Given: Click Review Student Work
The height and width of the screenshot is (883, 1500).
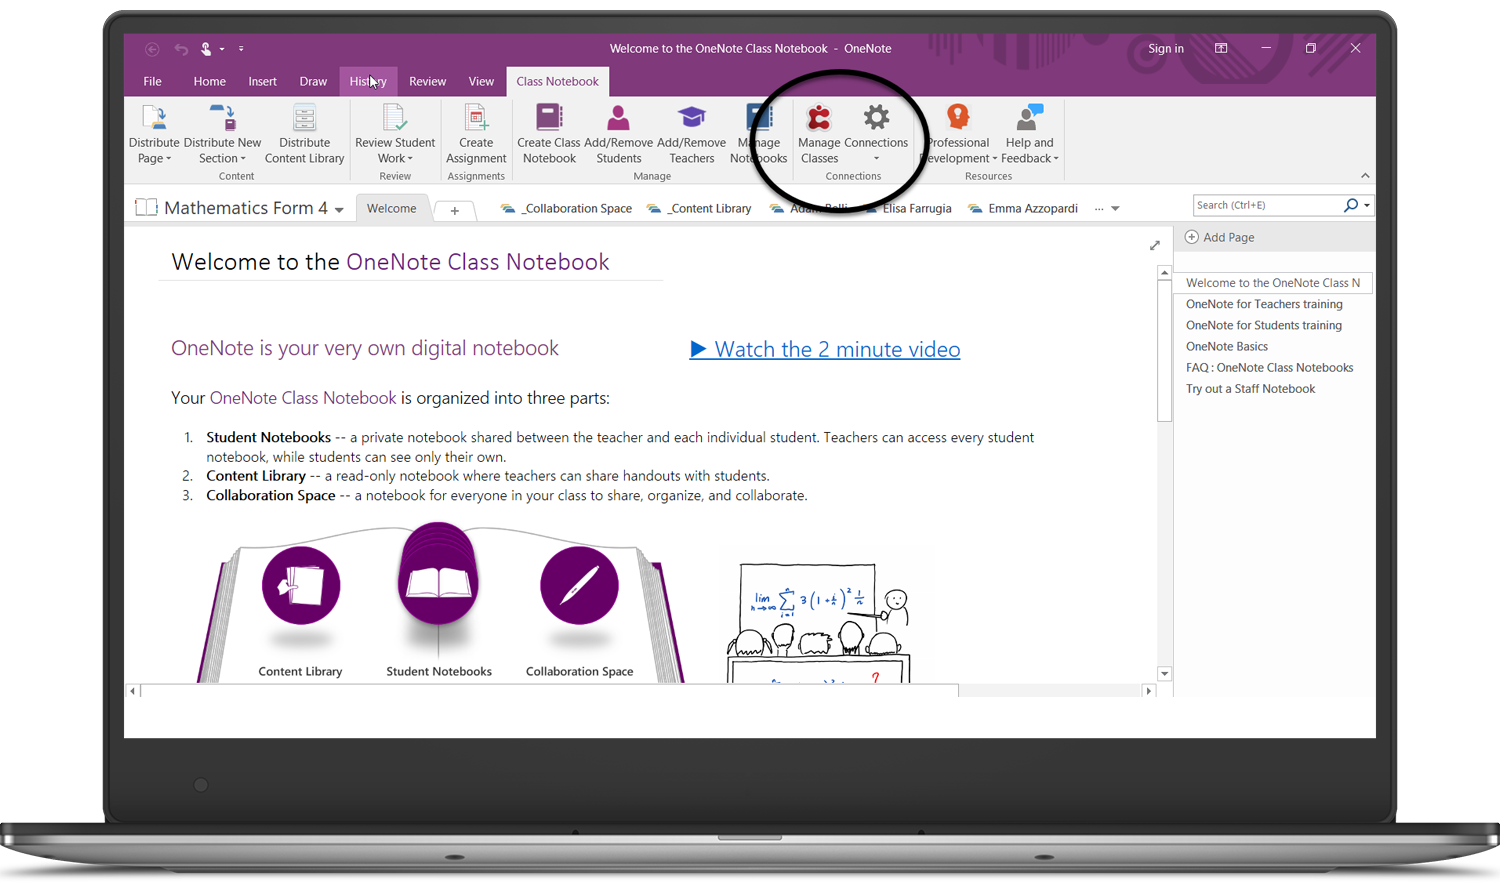Looking at the screenshot, I should pos(395,135).
